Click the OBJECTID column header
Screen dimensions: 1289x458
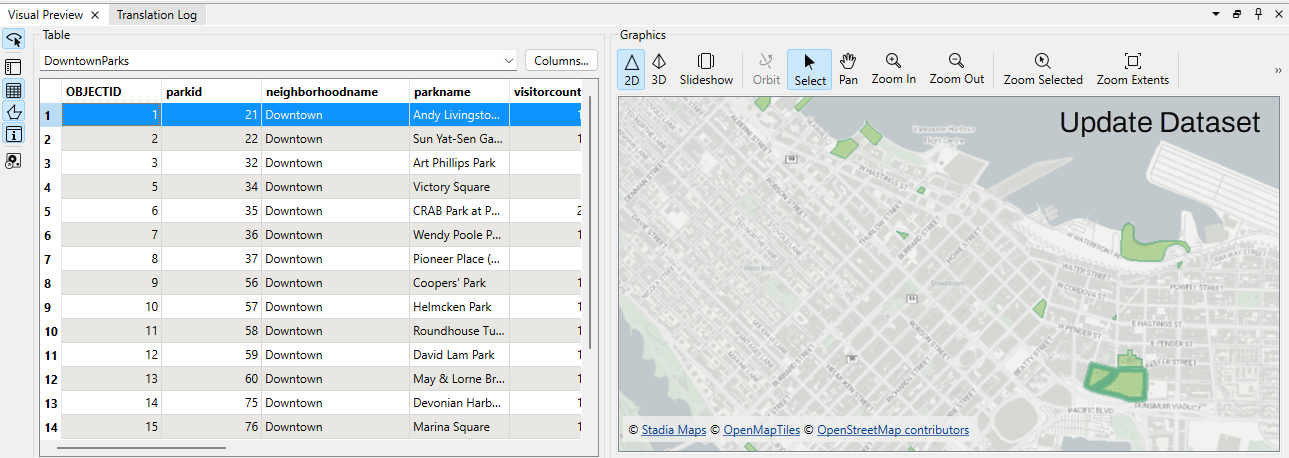111,91
